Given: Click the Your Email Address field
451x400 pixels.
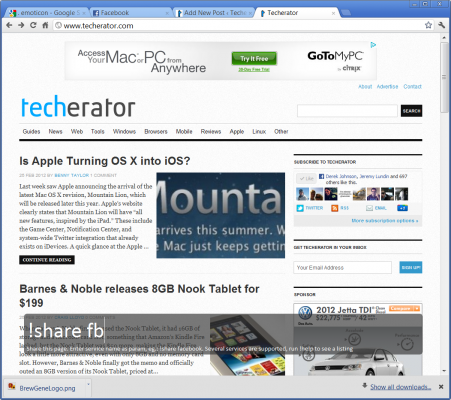Looking at the screenshot, I should [x=342, y=267].
